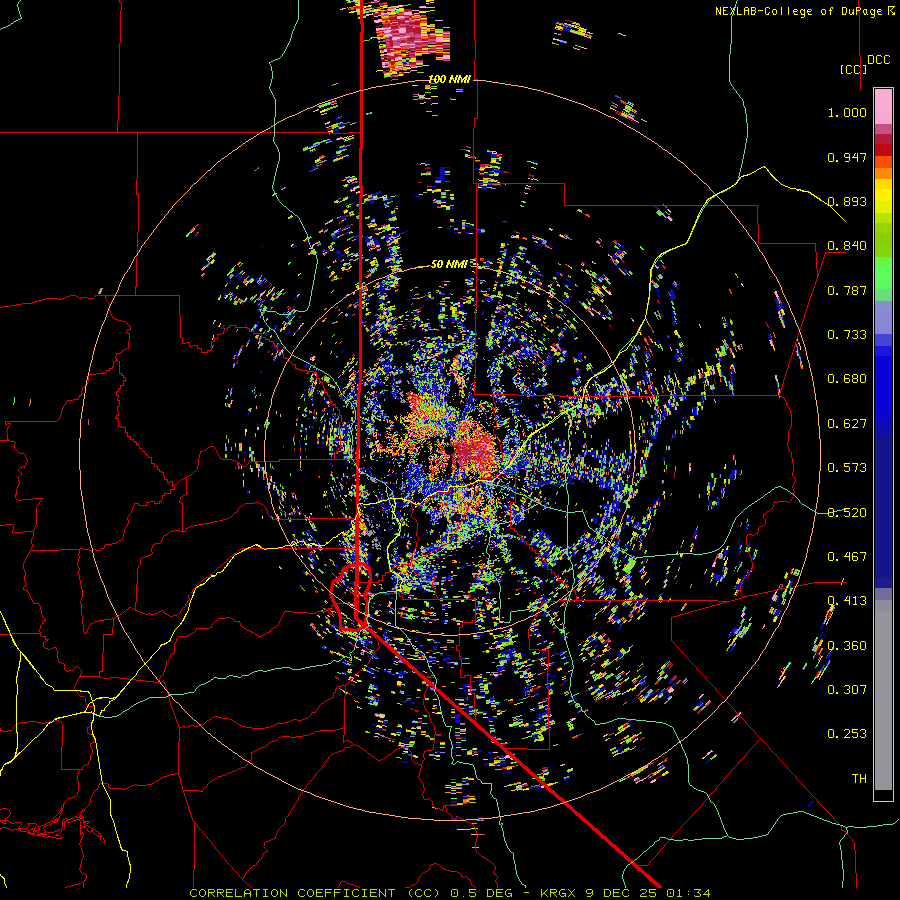The width and height of the screenshot is (900, 900).
Task: Select the 0.840 legend value
Action: tap(847, 246)
